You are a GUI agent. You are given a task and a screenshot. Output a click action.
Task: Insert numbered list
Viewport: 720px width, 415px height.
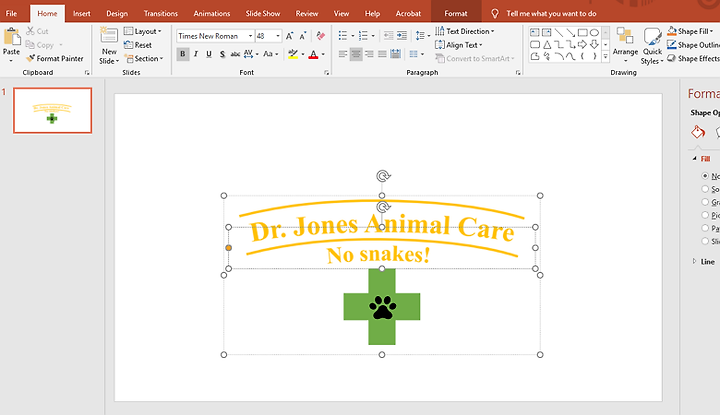pyautogui.click(x=363, y=35)
